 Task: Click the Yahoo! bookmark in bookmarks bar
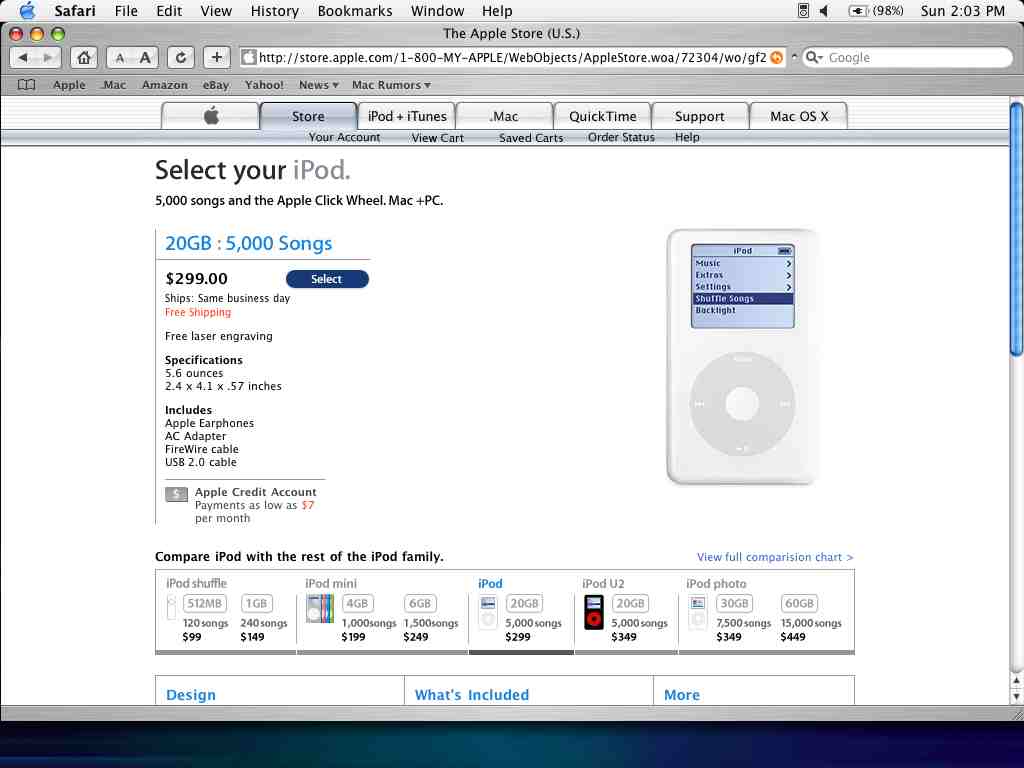coord(264,85)
